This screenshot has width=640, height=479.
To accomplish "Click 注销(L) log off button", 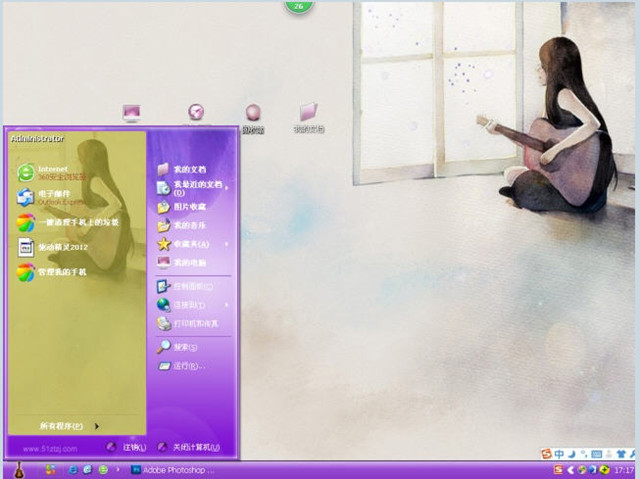I will pyautogui.click(x=126, y=448).
